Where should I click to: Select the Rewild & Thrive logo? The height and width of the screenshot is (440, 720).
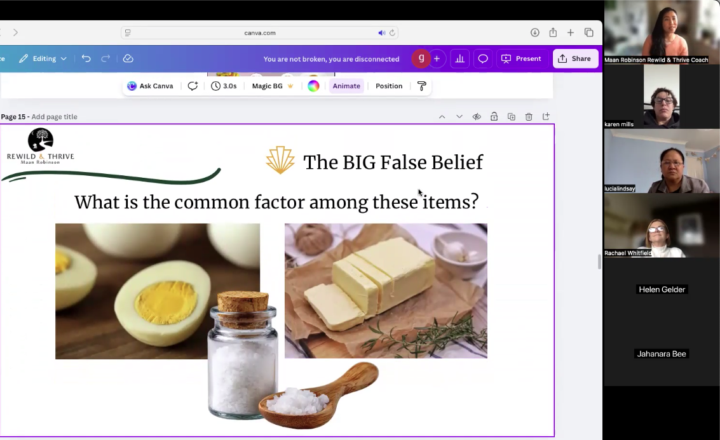(x=40, y=146)
